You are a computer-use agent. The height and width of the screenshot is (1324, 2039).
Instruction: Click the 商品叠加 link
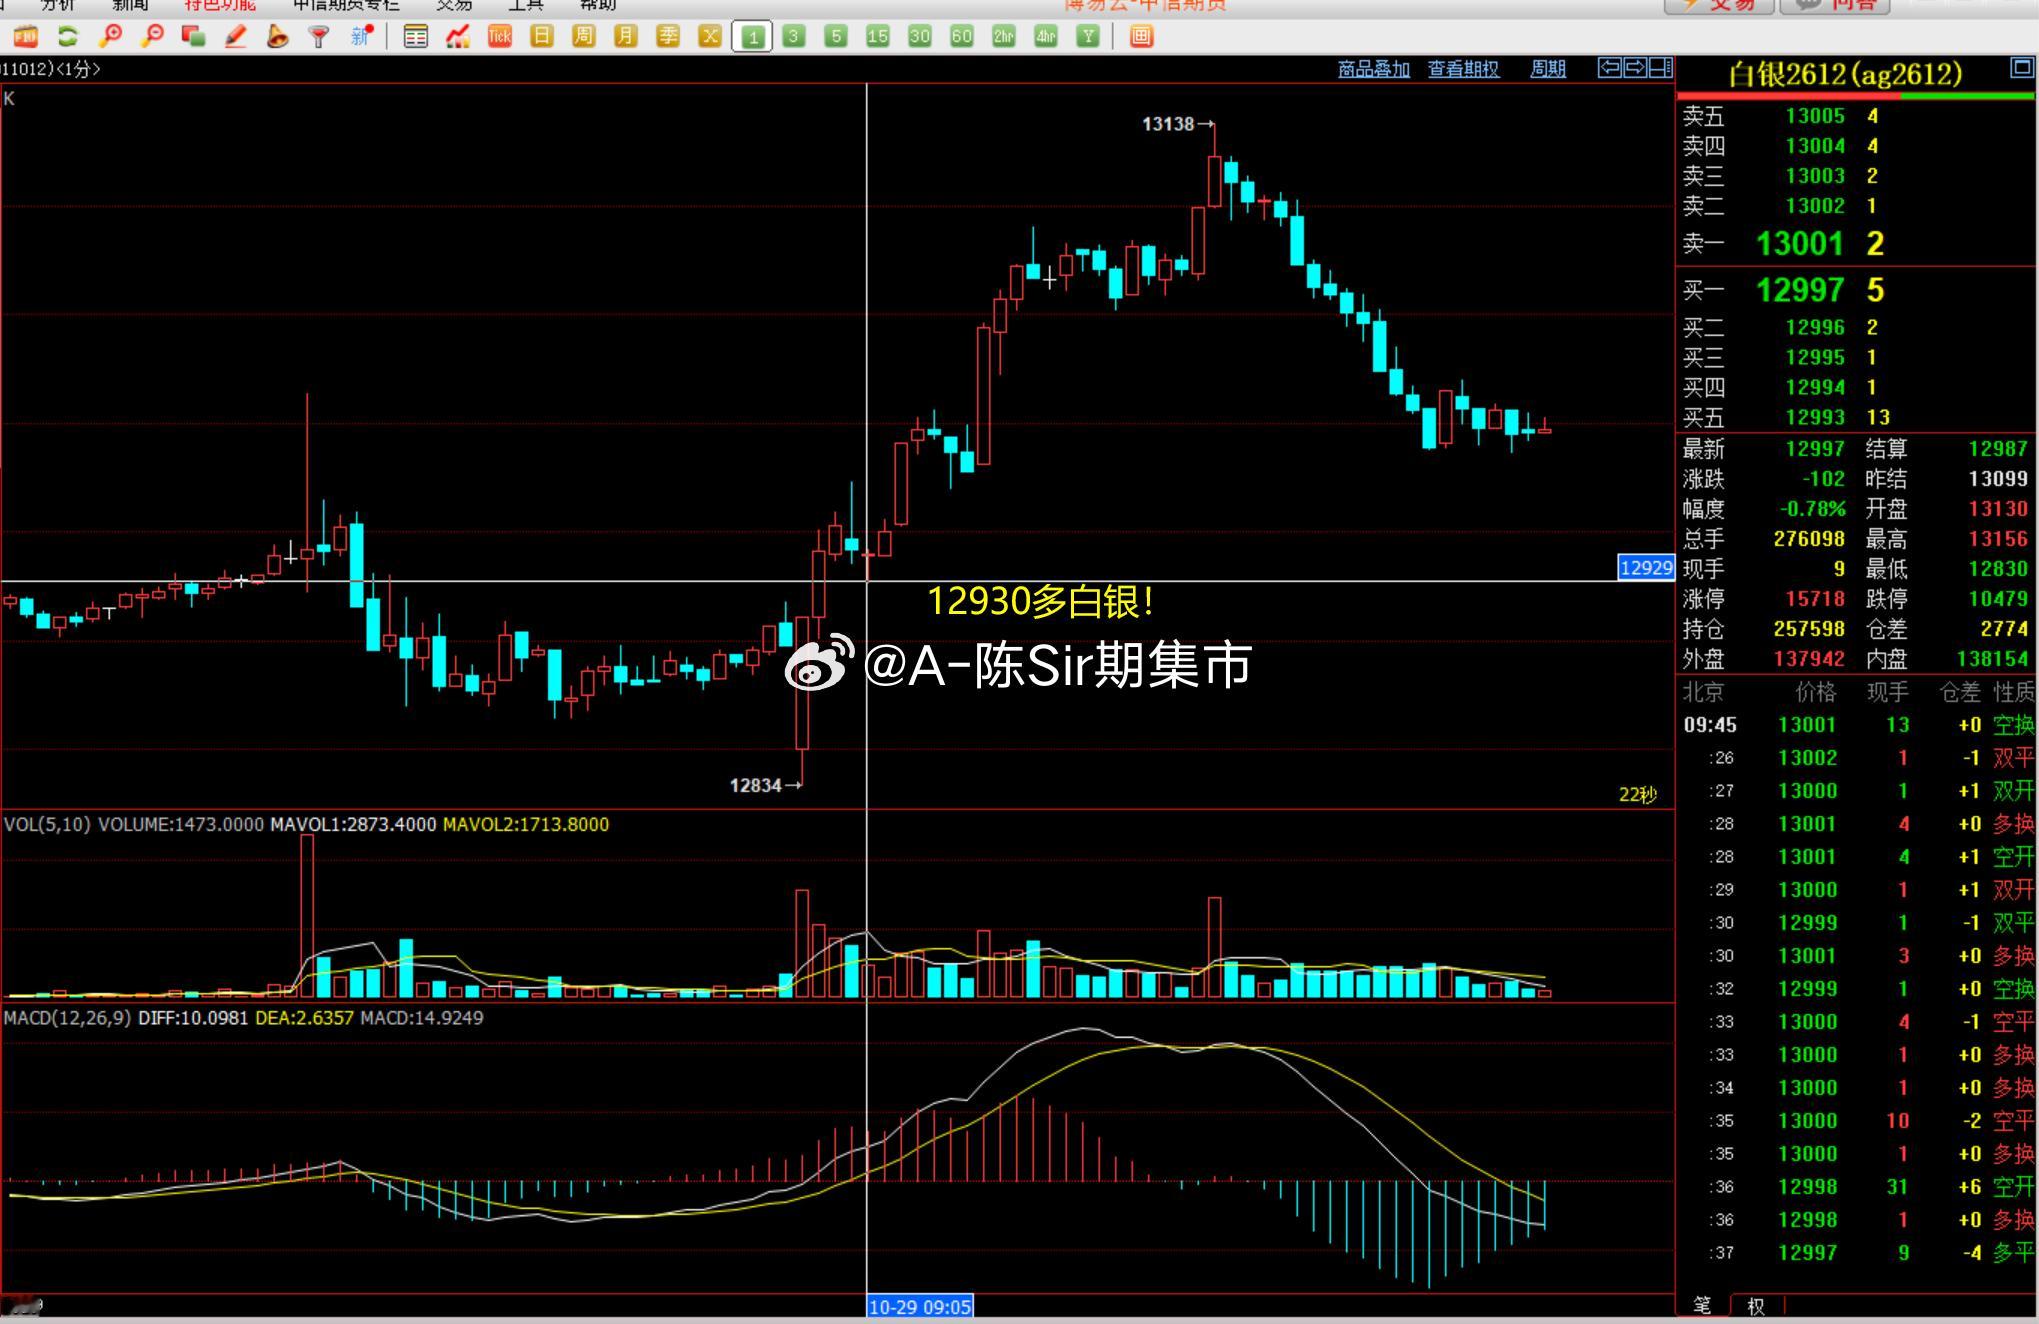1374,69
